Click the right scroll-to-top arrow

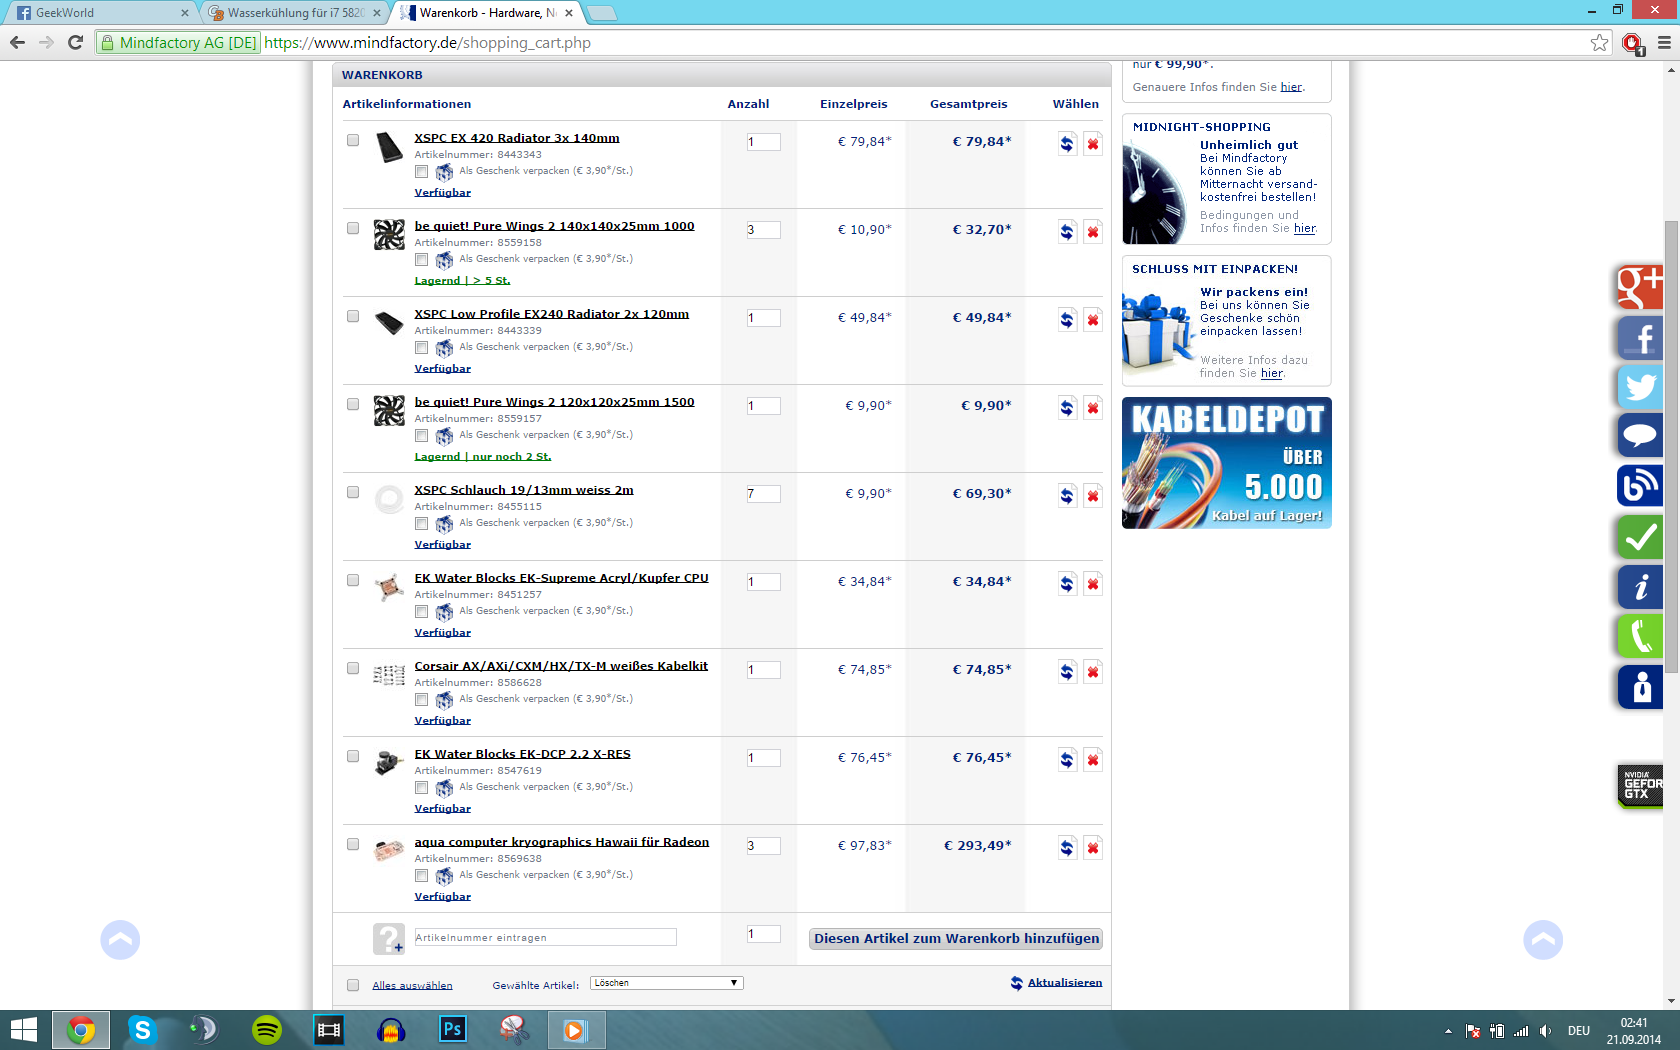click(1543, 939)
